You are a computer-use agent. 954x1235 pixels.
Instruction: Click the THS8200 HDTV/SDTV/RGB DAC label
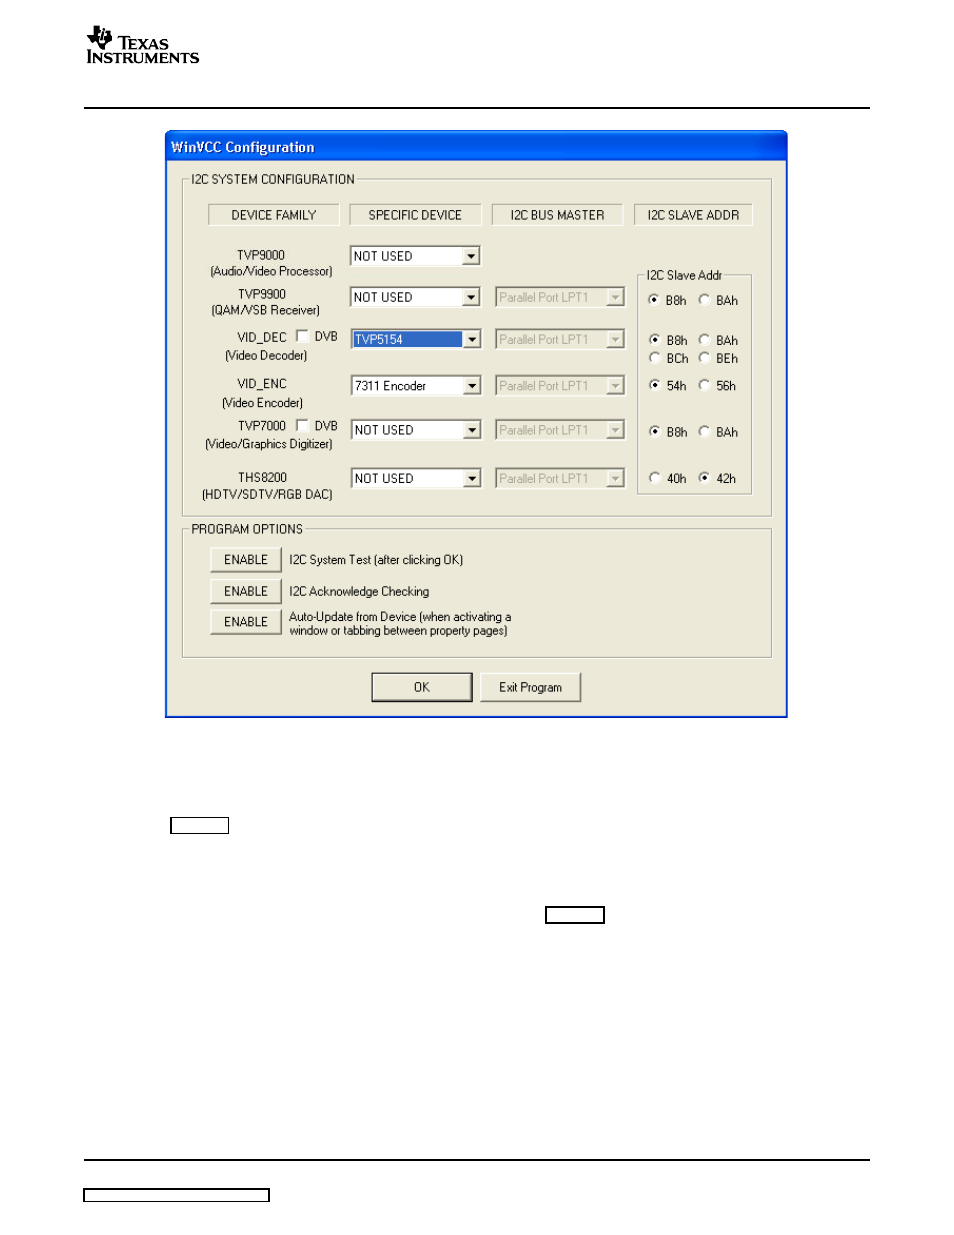pyautogui.click(x=267, y=486)
